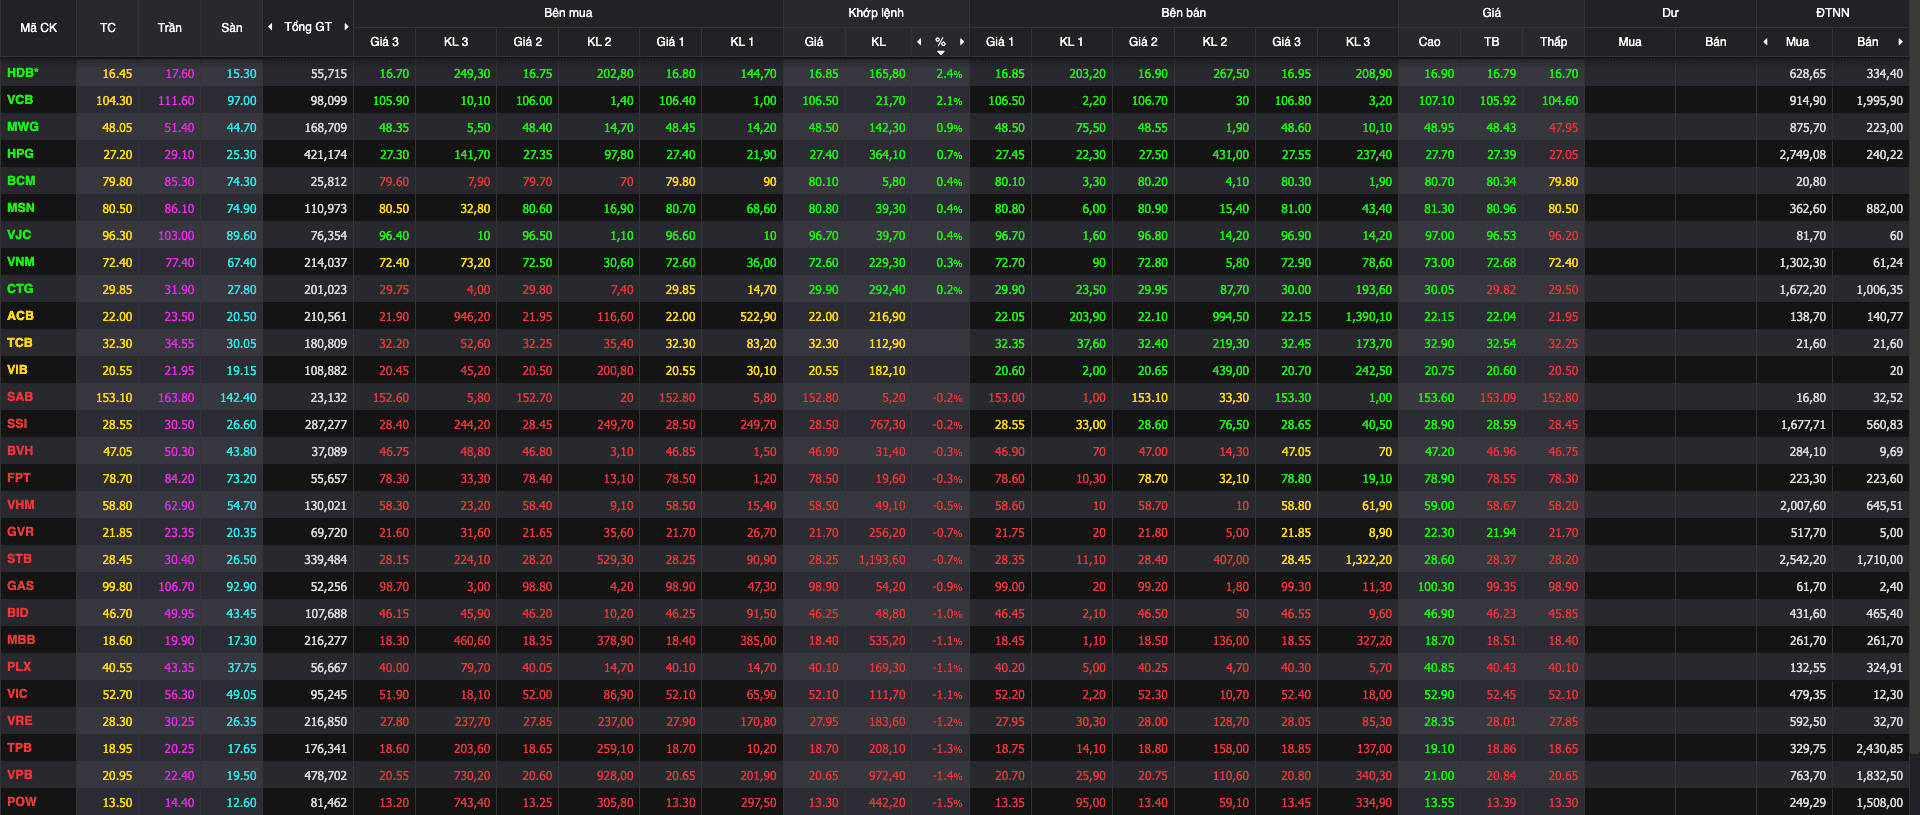Open the GAS stock symbol
1920x815 pixels.
(20, 586)
